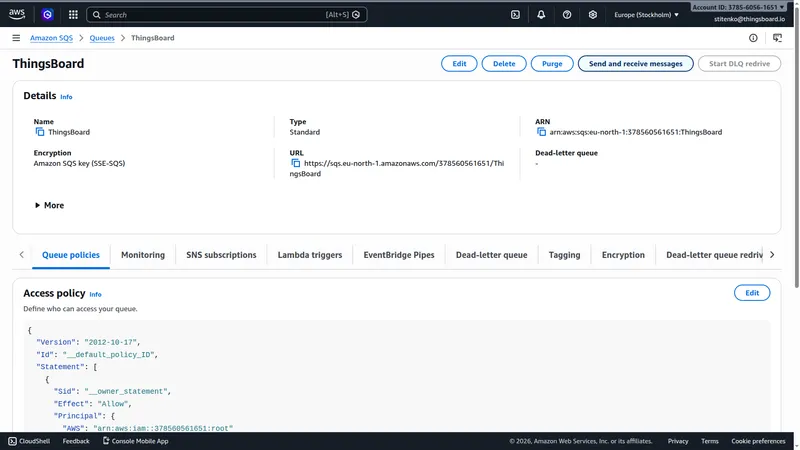Click Send and receive messages
The image size is (800, 450).
(x=636, y=64)
